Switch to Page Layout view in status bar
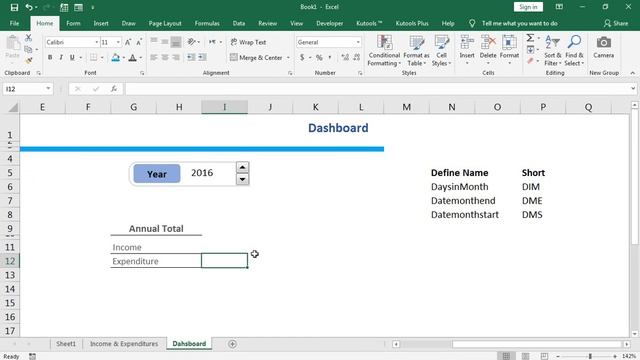 point(525,356)
